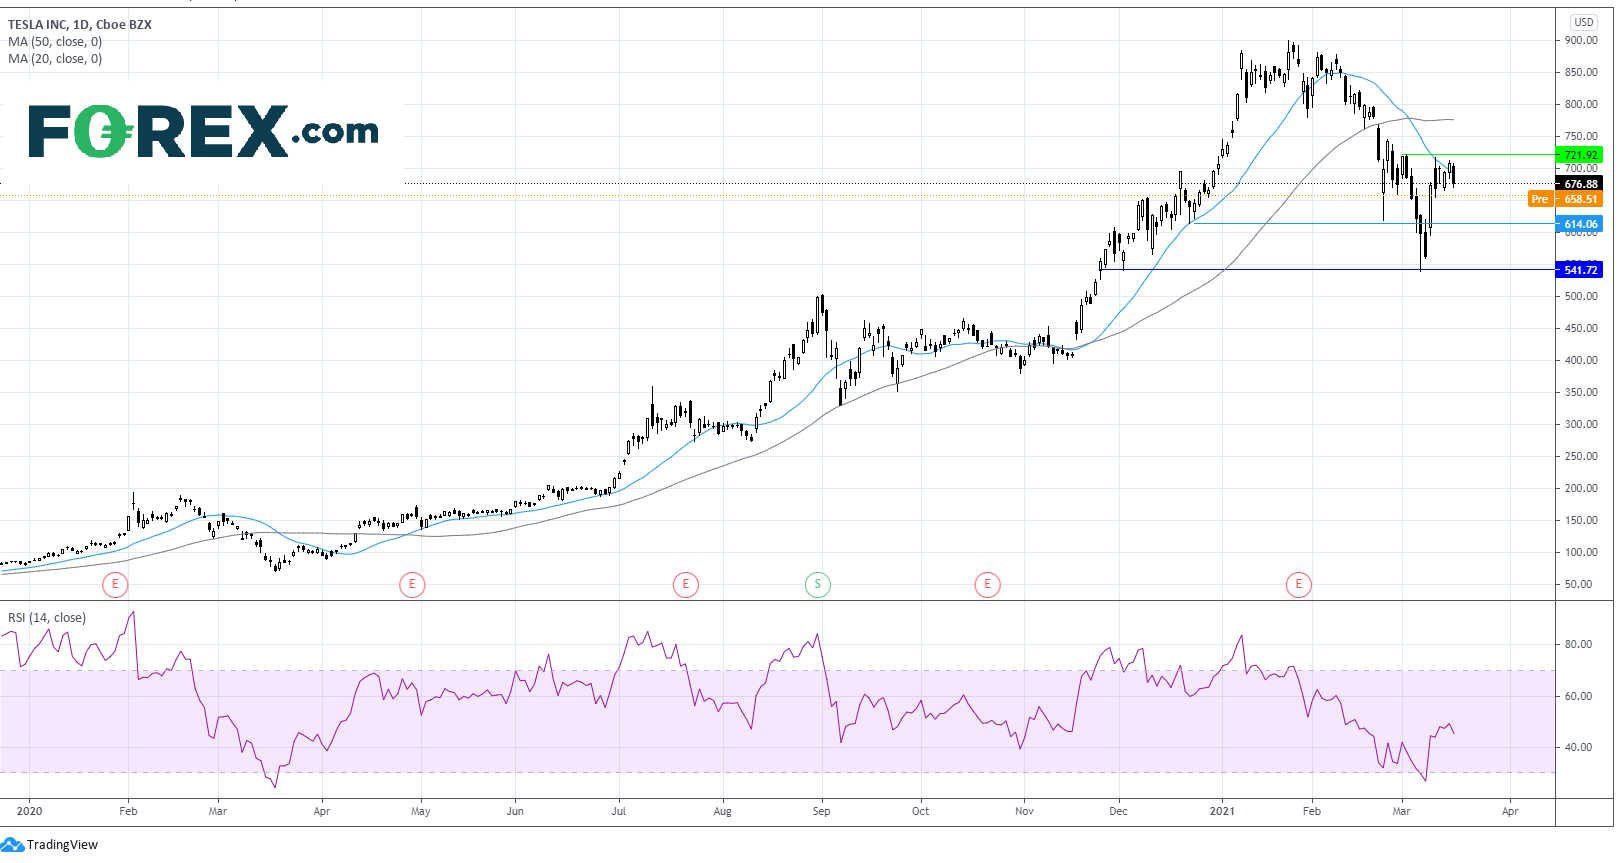Viewport: 1620px width, 863px height.
Task: Click the orange Pre 658.51 pre-market label
Action: pos(1565,199)
